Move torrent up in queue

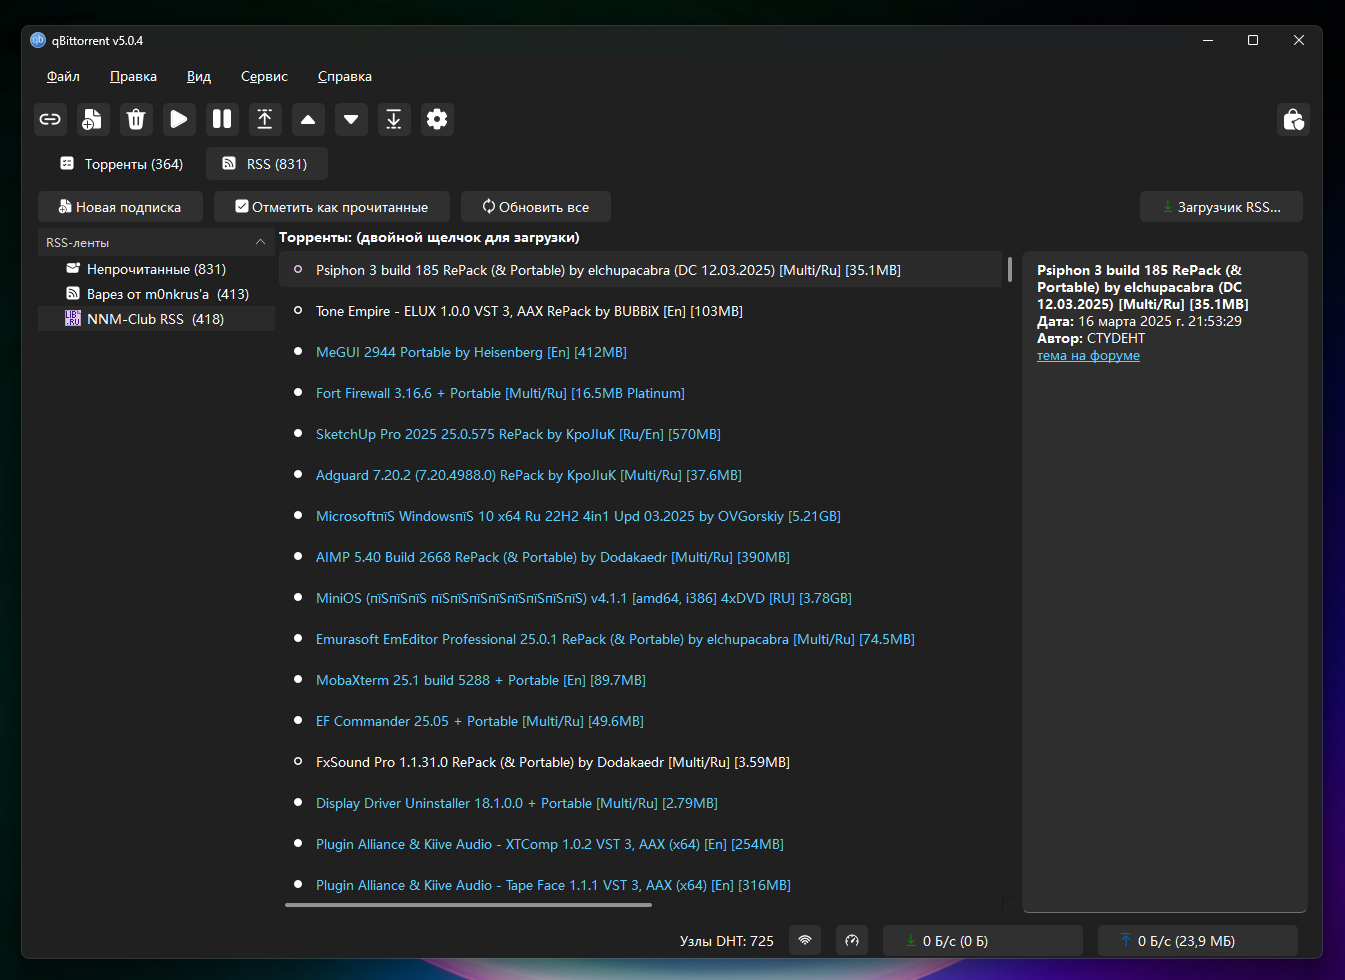(x=308, y=119)
